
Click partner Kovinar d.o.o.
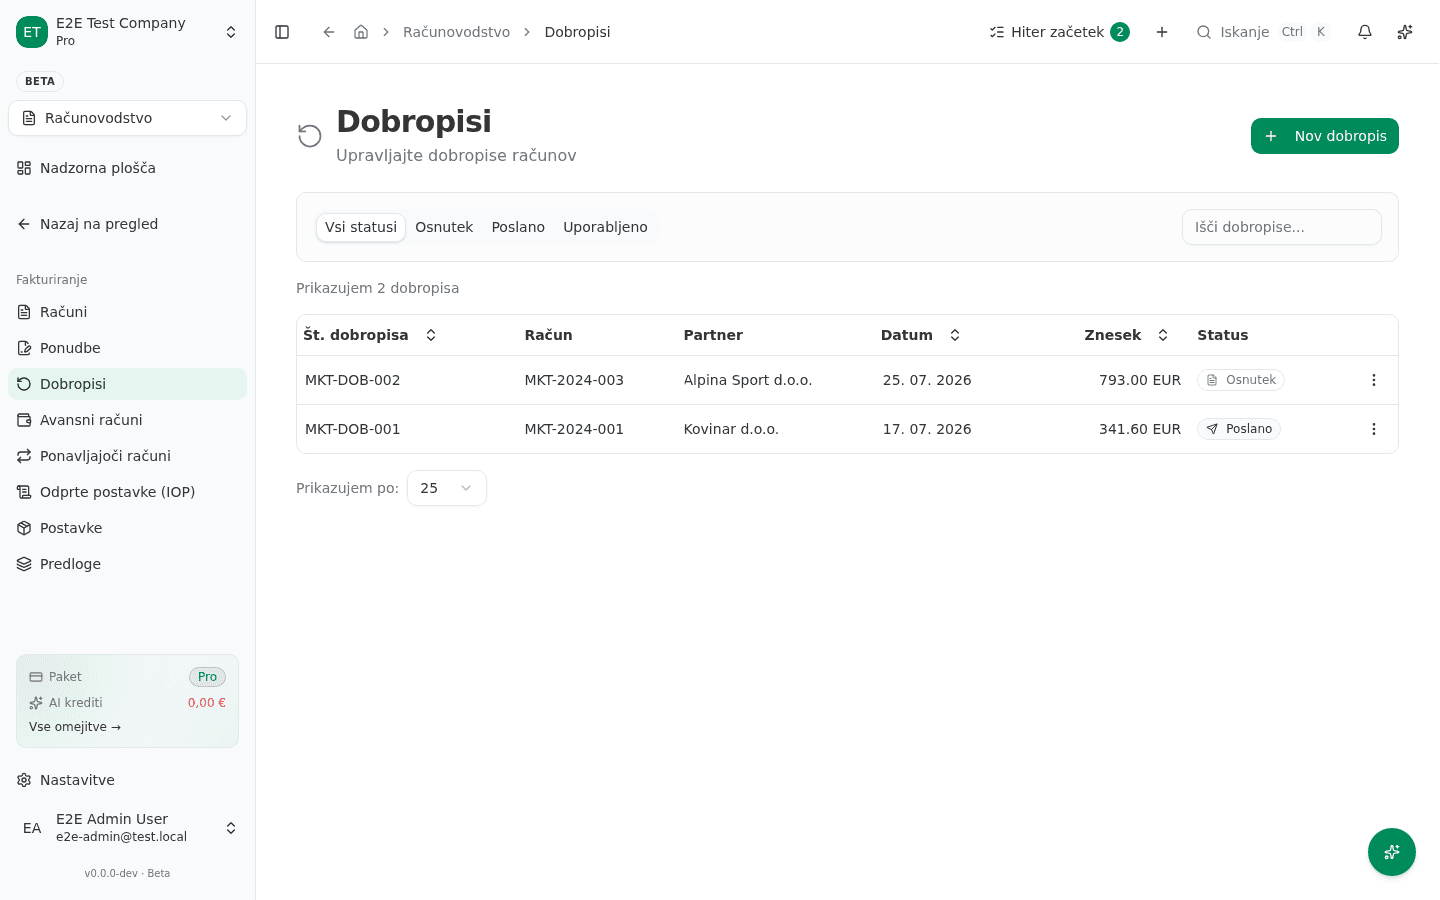tap(731, 429)
